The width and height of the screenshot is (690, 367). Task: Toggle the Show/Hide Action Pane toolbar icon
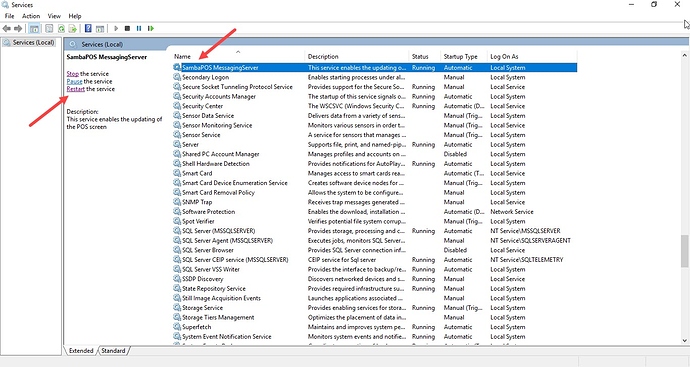point(100,29)
